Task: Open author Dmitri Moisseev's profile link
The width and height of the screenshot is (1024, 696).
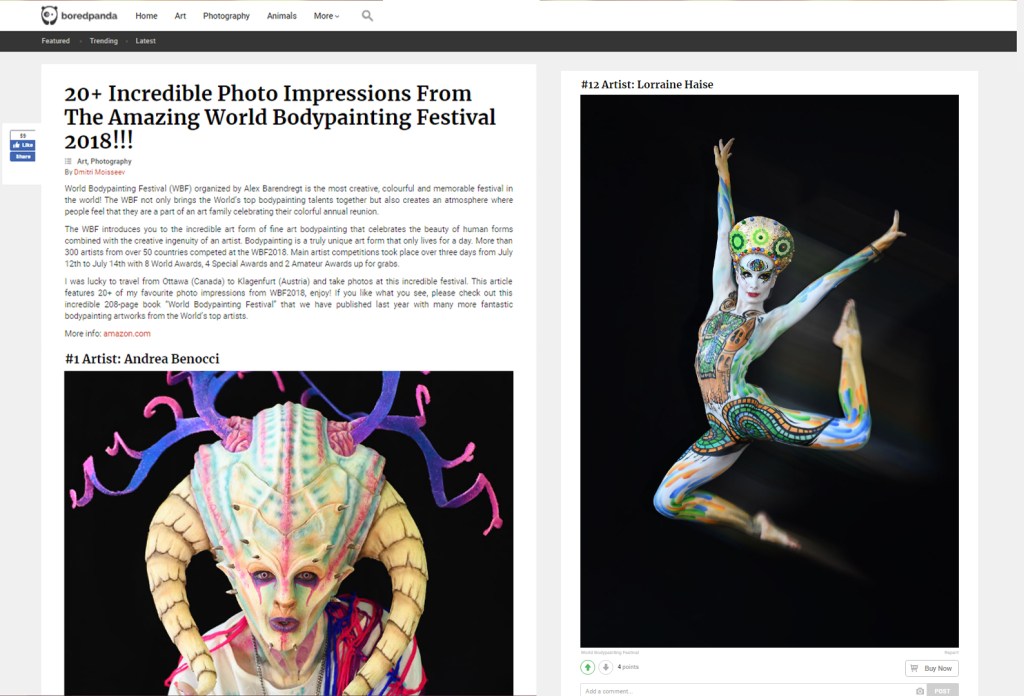Action: [x=99, y=172]
